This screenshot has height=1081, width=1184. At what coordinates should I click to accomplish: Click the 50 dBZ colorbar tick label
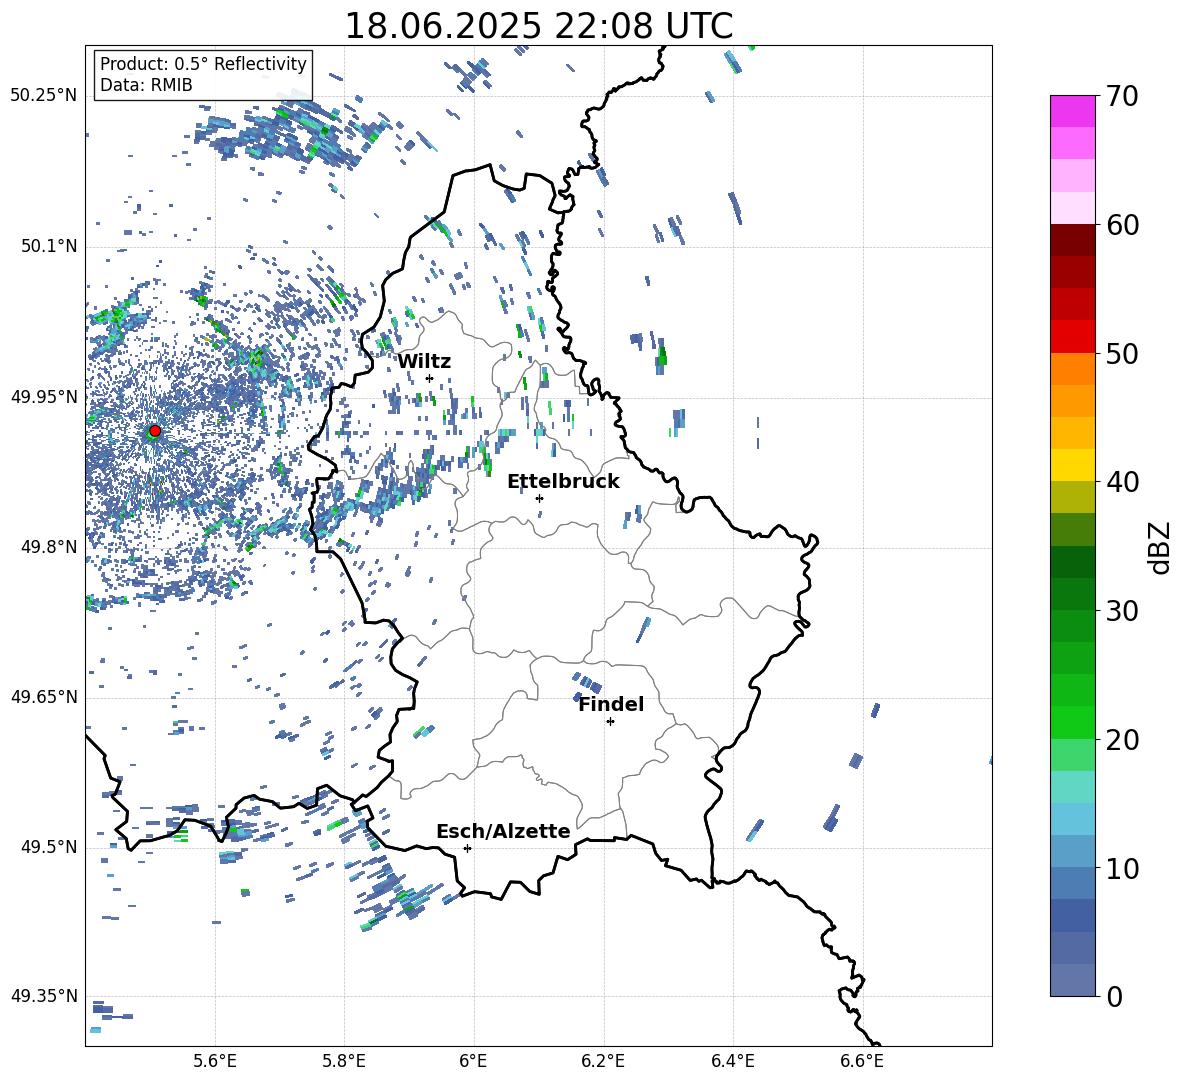point(1121,354)
